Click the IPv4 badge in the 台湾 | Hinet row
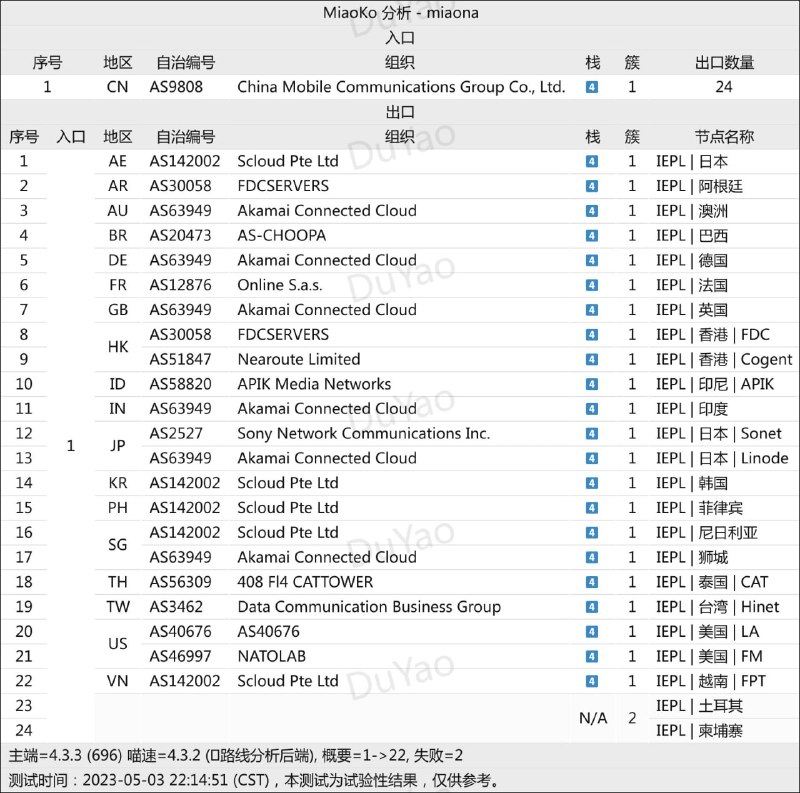Image resolution: width=800 pixels, height=793 pixels. 592,607
